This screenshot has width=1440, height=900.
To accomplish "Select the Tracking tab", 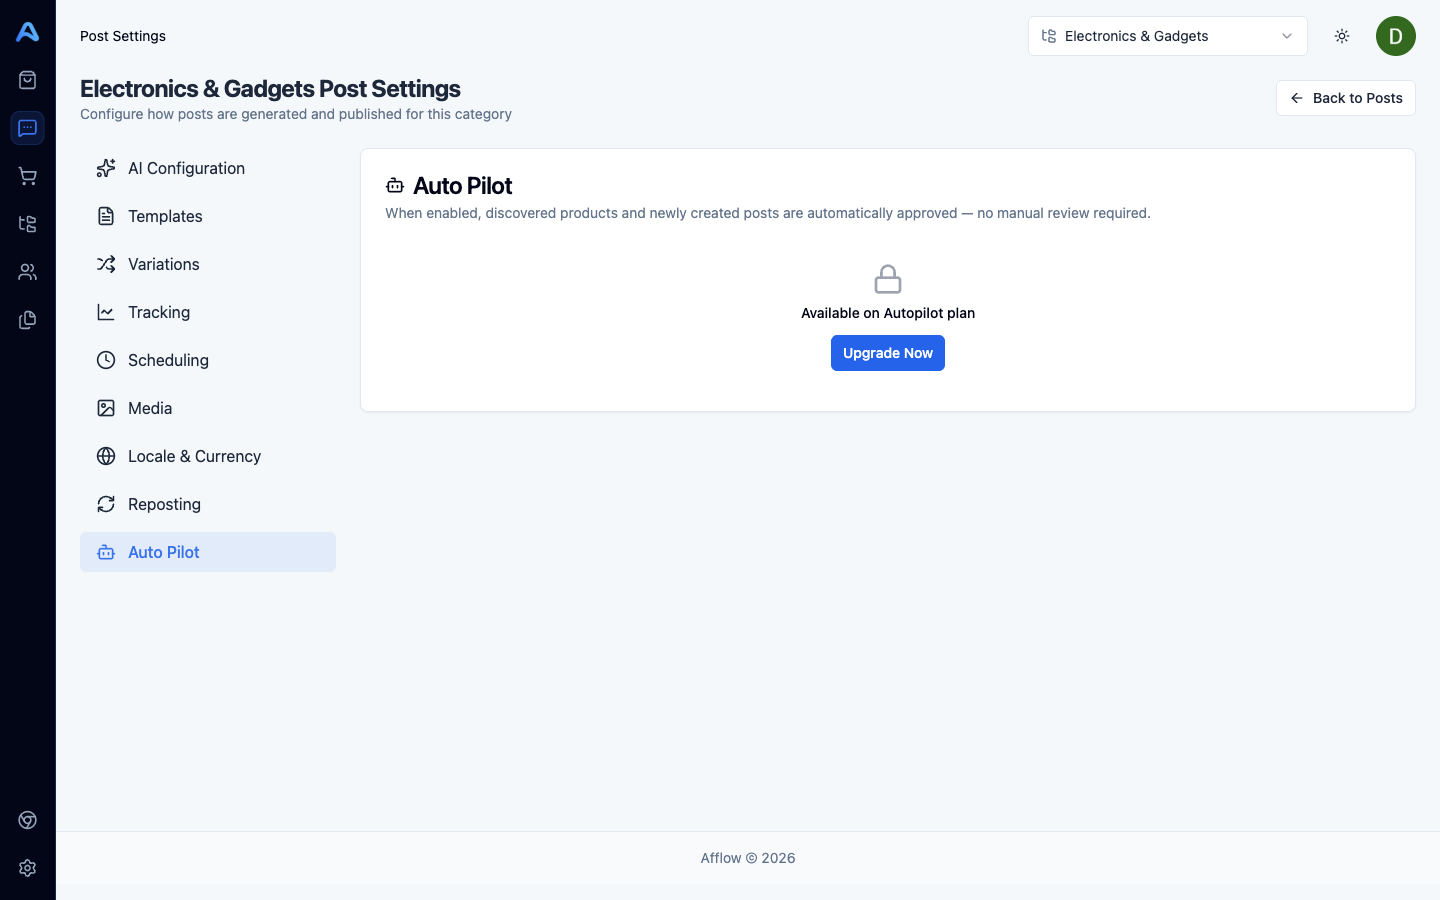I will 159,312.
